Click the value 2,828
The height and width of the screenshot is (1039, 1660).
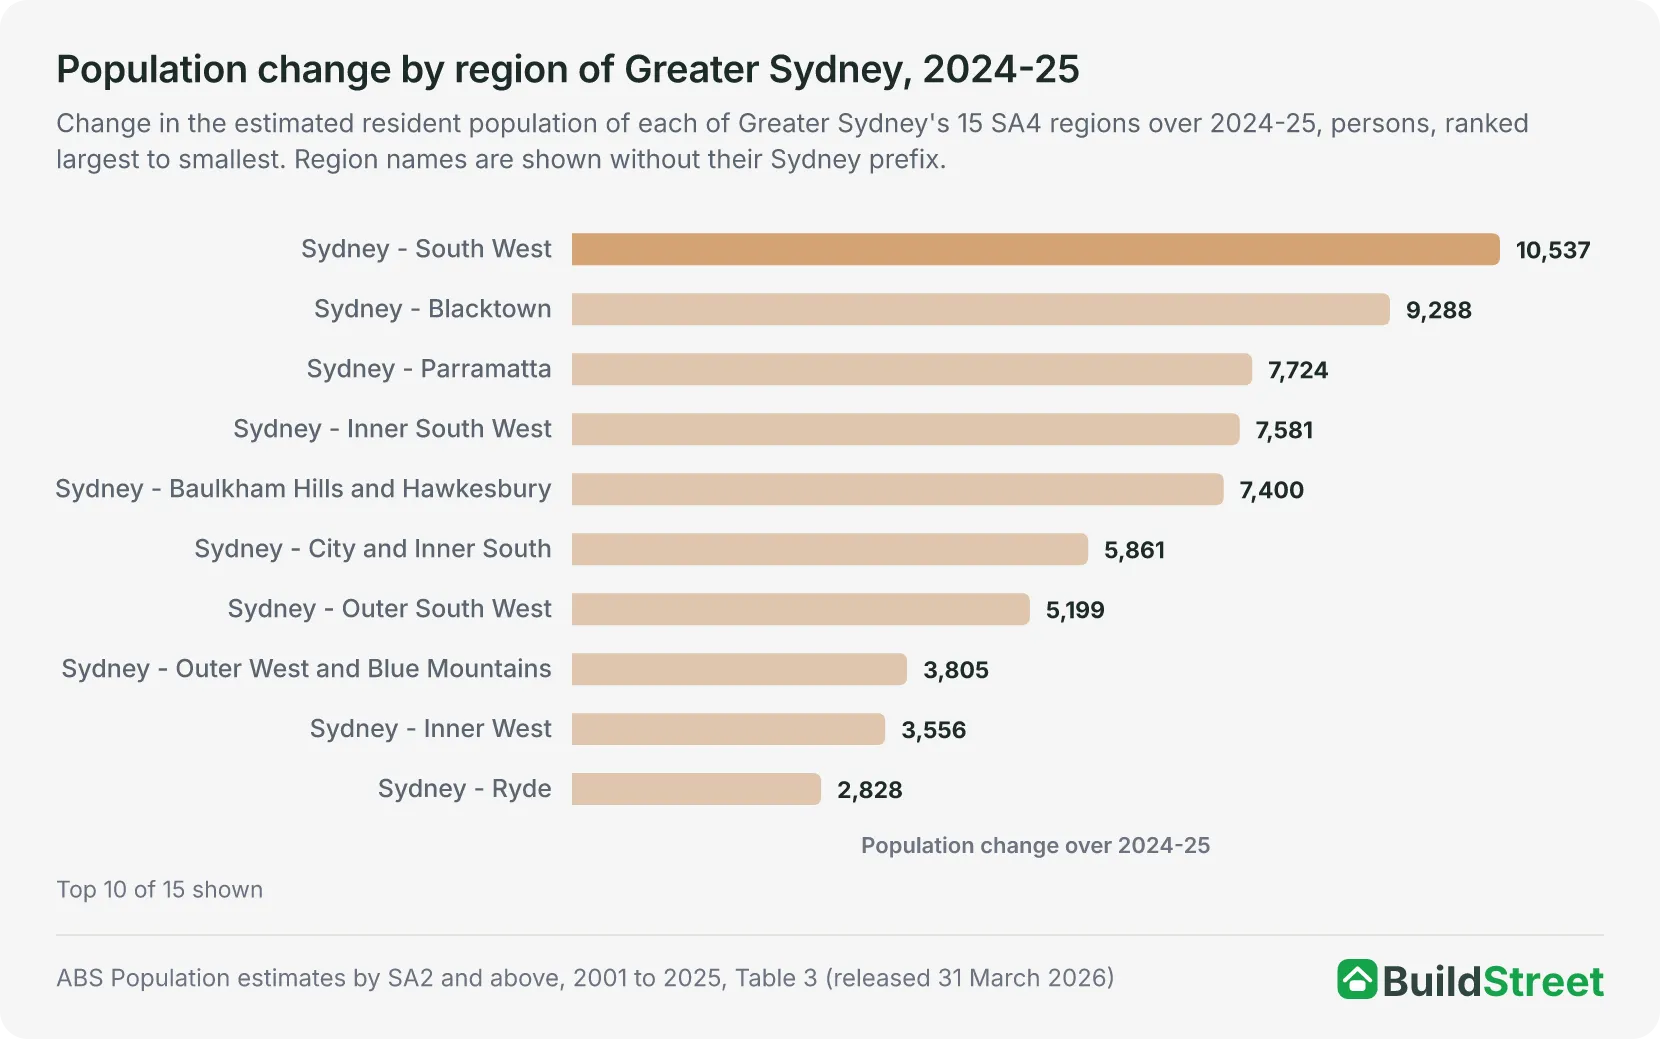(x=870, y=790)
